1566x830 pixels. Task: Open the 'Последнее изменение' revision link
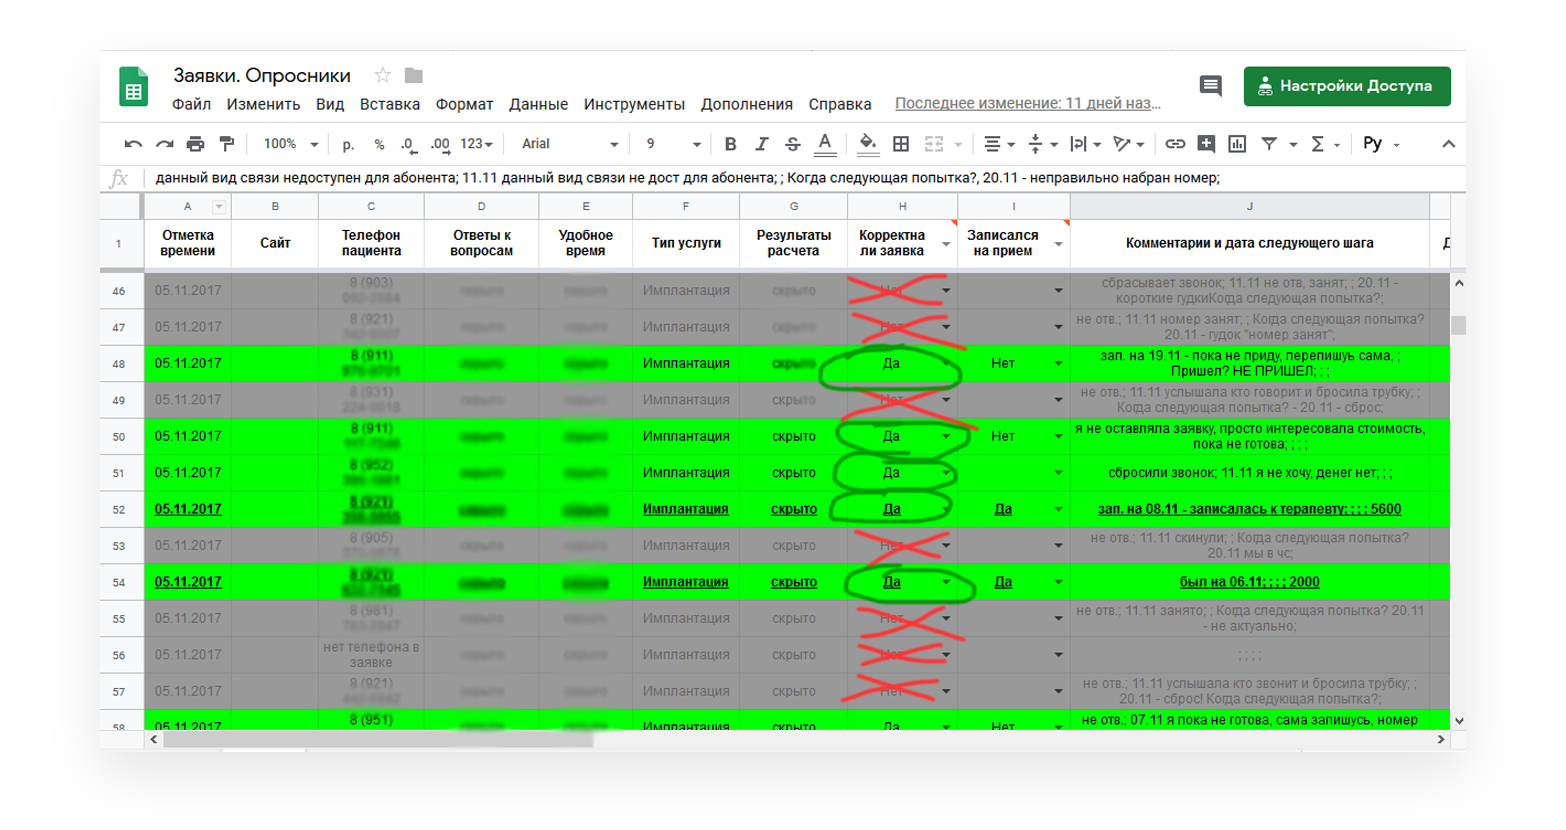[1028, 103]
